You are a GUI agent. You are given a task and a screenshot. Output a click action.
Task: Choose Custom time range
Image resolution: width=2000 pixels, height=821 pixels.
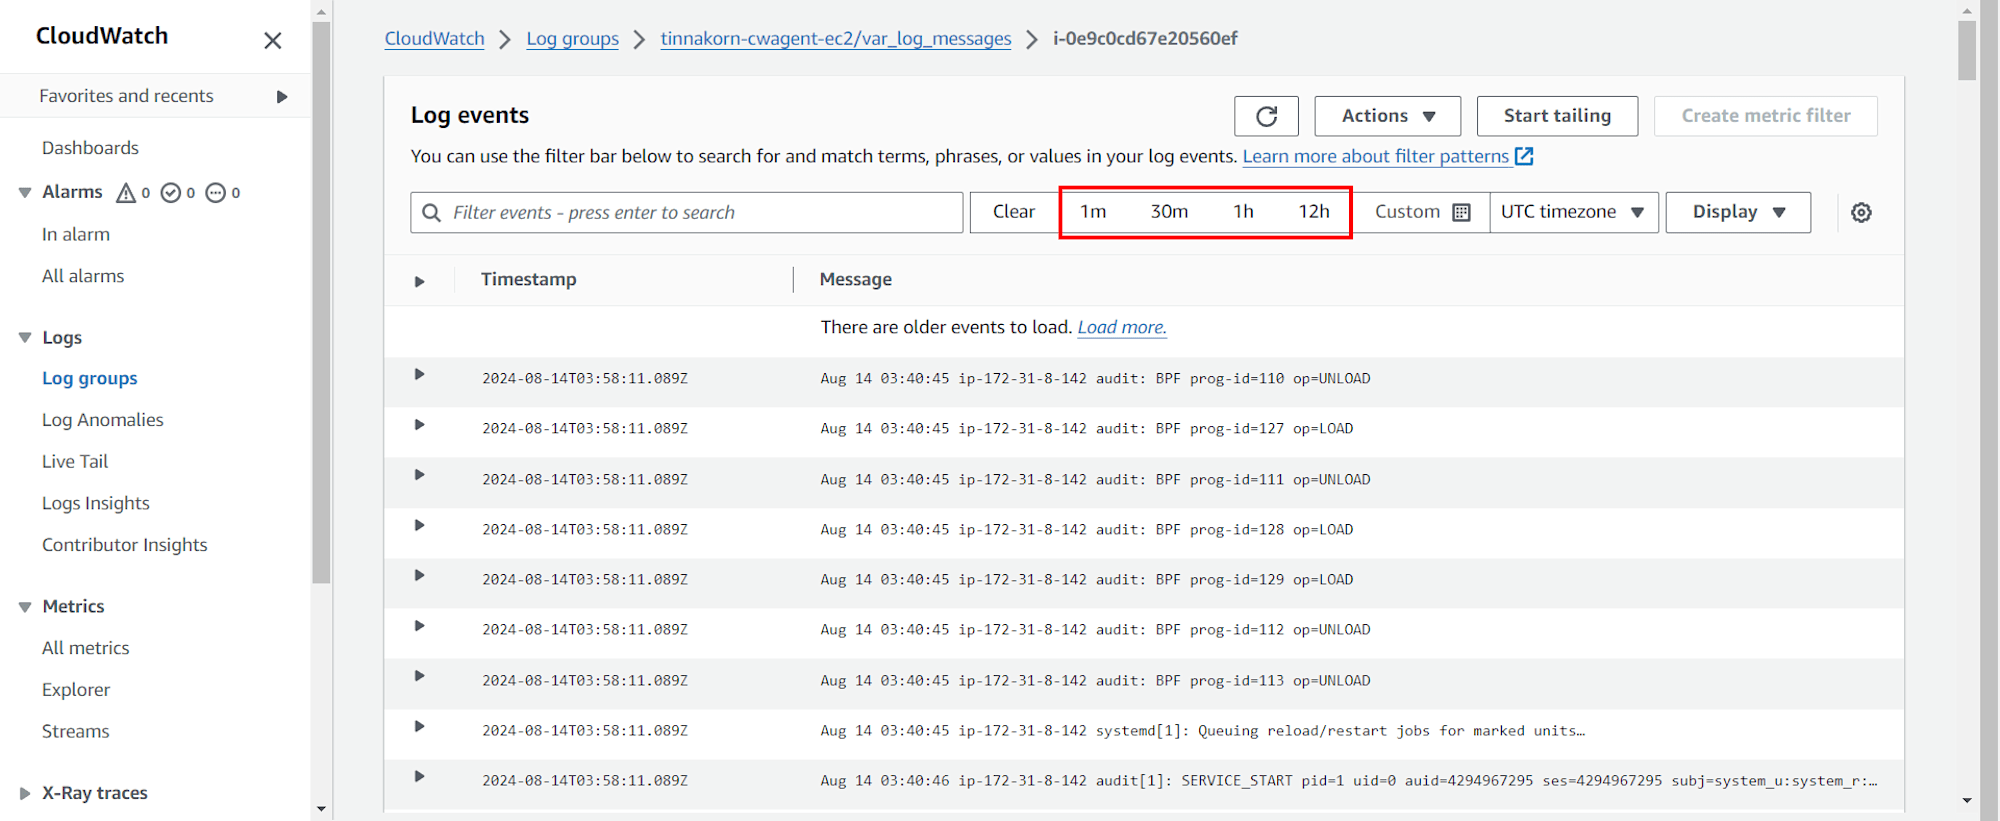tap(1421, 212)
